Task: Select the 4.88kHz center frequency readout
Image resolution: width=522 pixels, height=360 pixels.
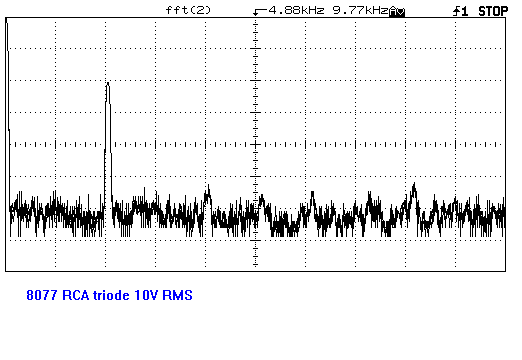Action: (x=296, y=10)
